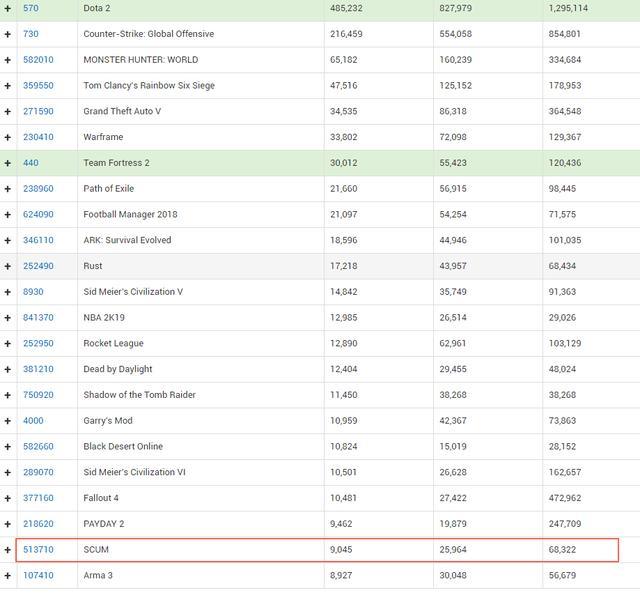Expand the Dota 2 row plus icon

(7, 8)
